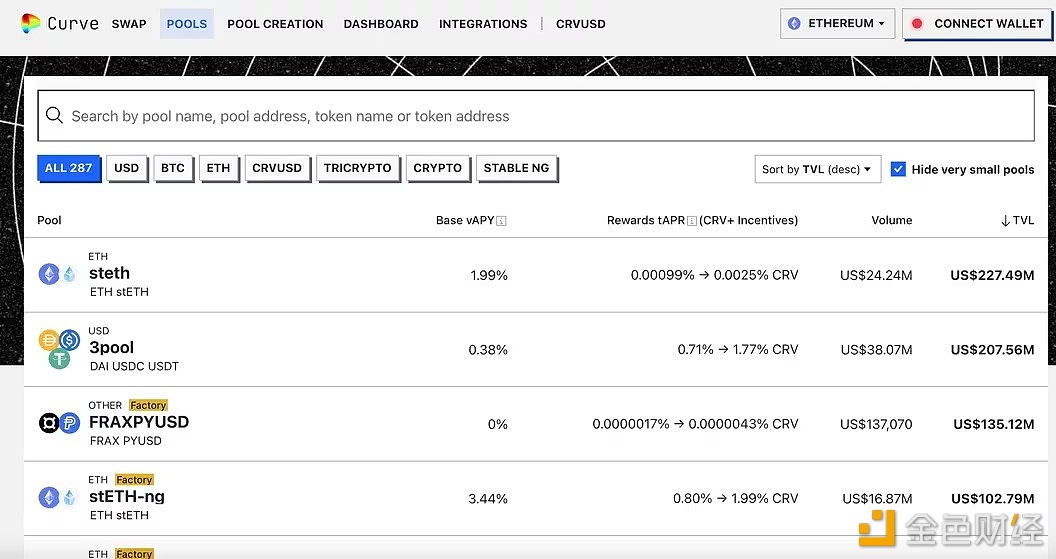The height and width of the screenshot is (559, 1056).
Task: Click the steth pool ETH token icon
Action: [x=48, y=274]
